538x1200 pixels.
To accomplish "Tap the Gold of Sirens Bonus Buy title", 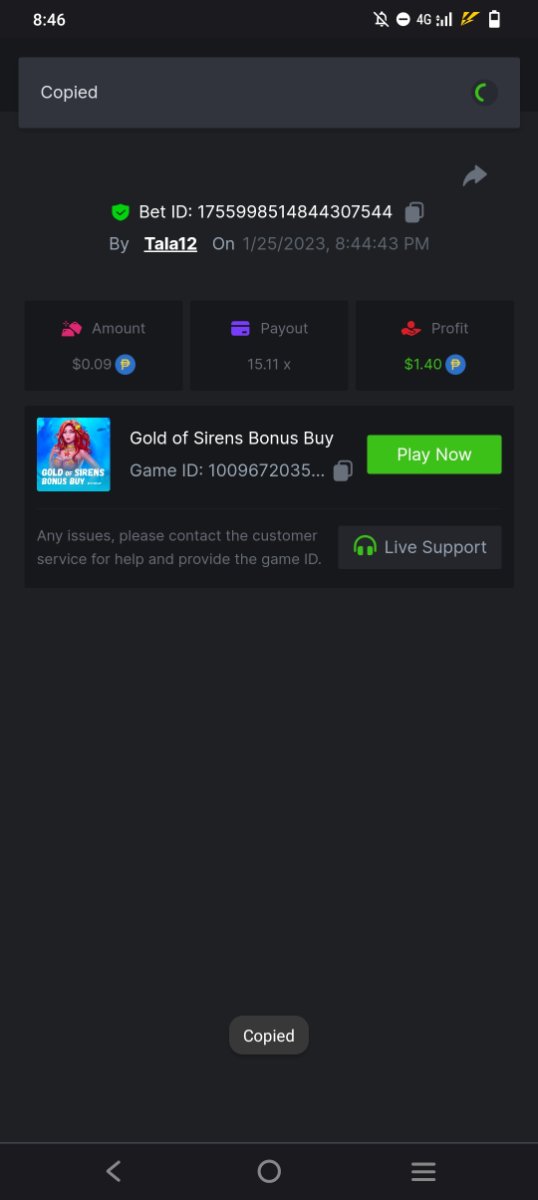I will 232,438.
